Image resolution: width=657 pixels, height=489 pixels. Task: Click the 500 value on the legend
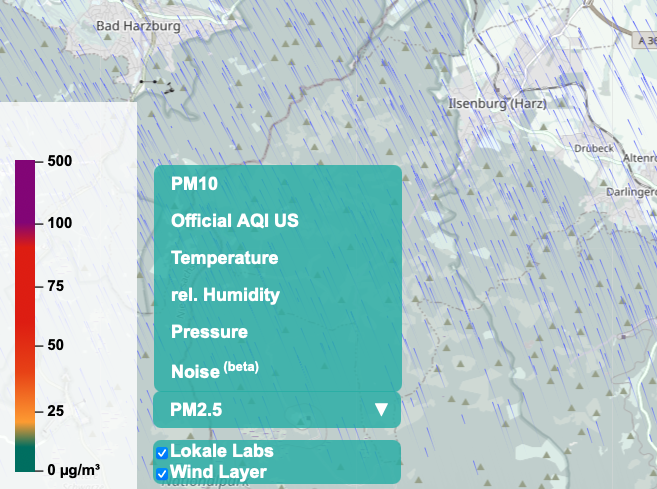click(x=62, y=161)
